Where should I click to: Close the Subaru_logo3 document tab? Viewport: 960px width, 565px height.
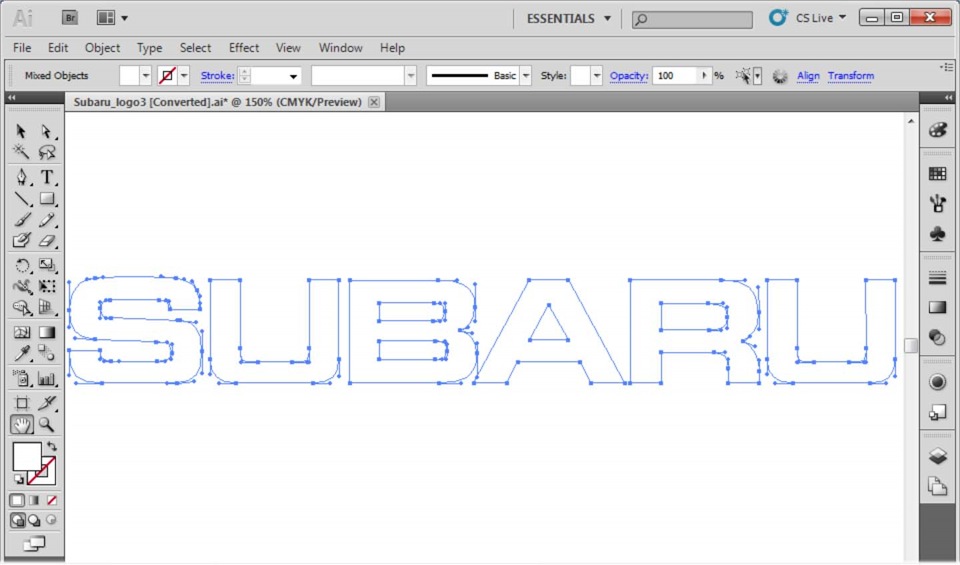[373, 102]
